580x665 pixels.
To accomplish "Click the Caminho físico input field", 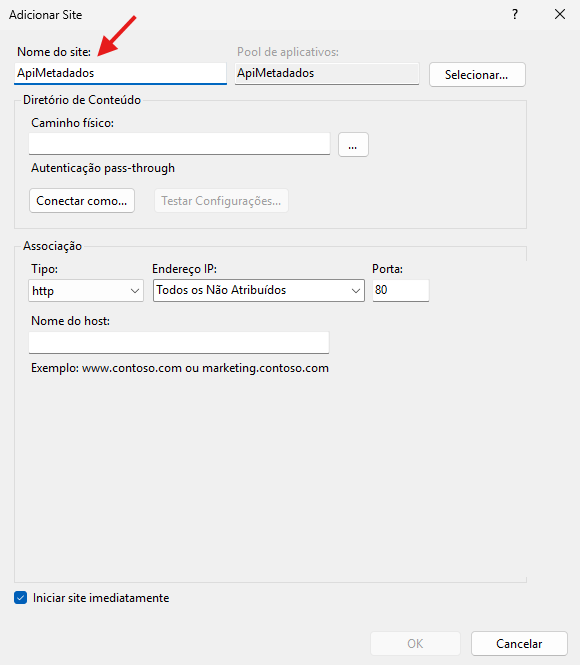I will [179, 144].
